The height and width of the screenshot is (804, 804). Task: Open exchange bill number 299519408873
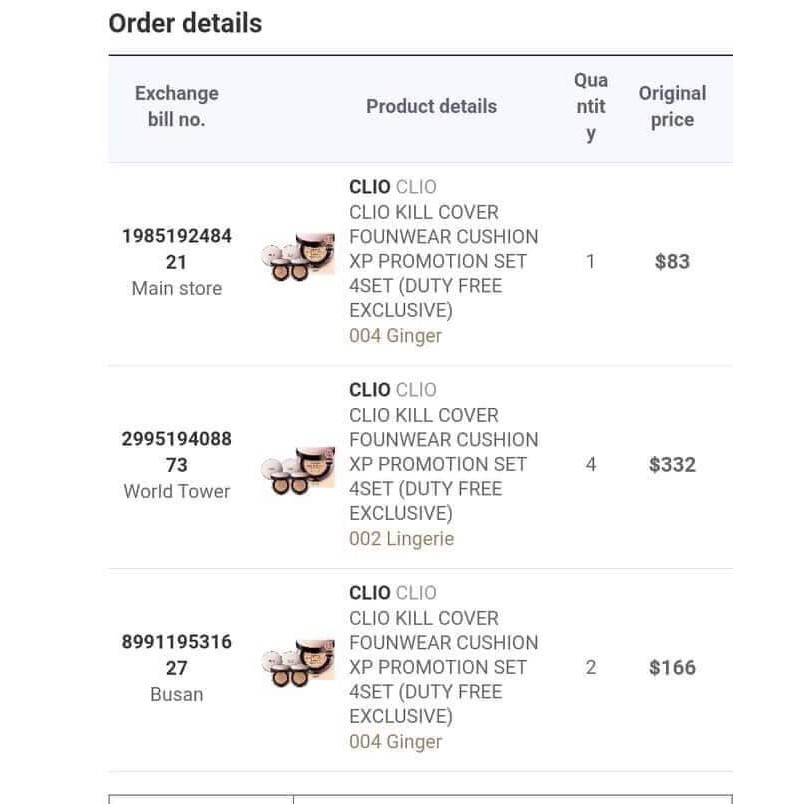(x=177, y=452)
